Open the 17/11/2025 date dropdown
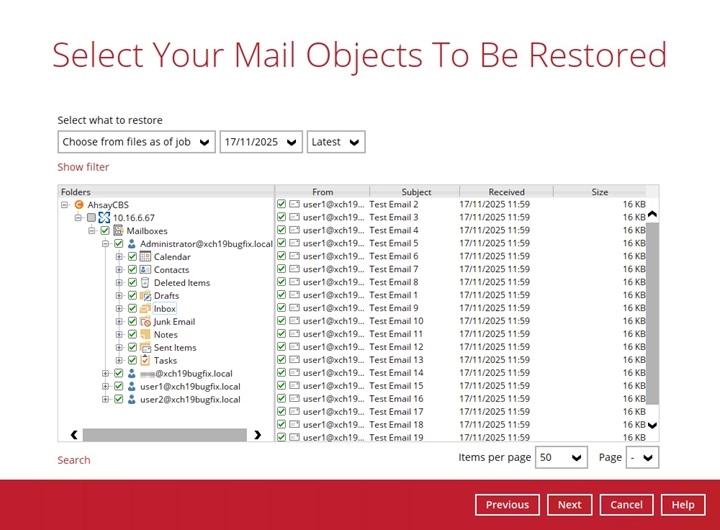The width and height of the screenshot is (720, 530). coord(261,142)
